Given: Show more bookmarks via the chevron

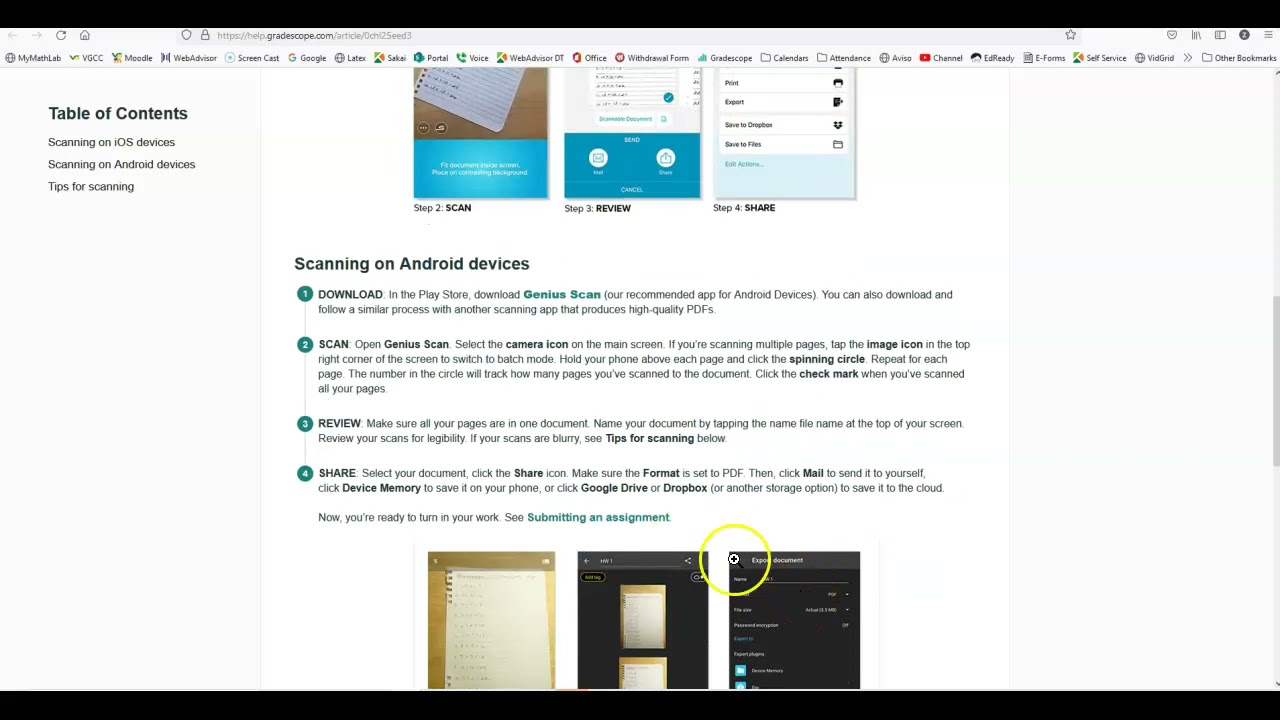Looking at the screenshot, I should point(1188,58).
